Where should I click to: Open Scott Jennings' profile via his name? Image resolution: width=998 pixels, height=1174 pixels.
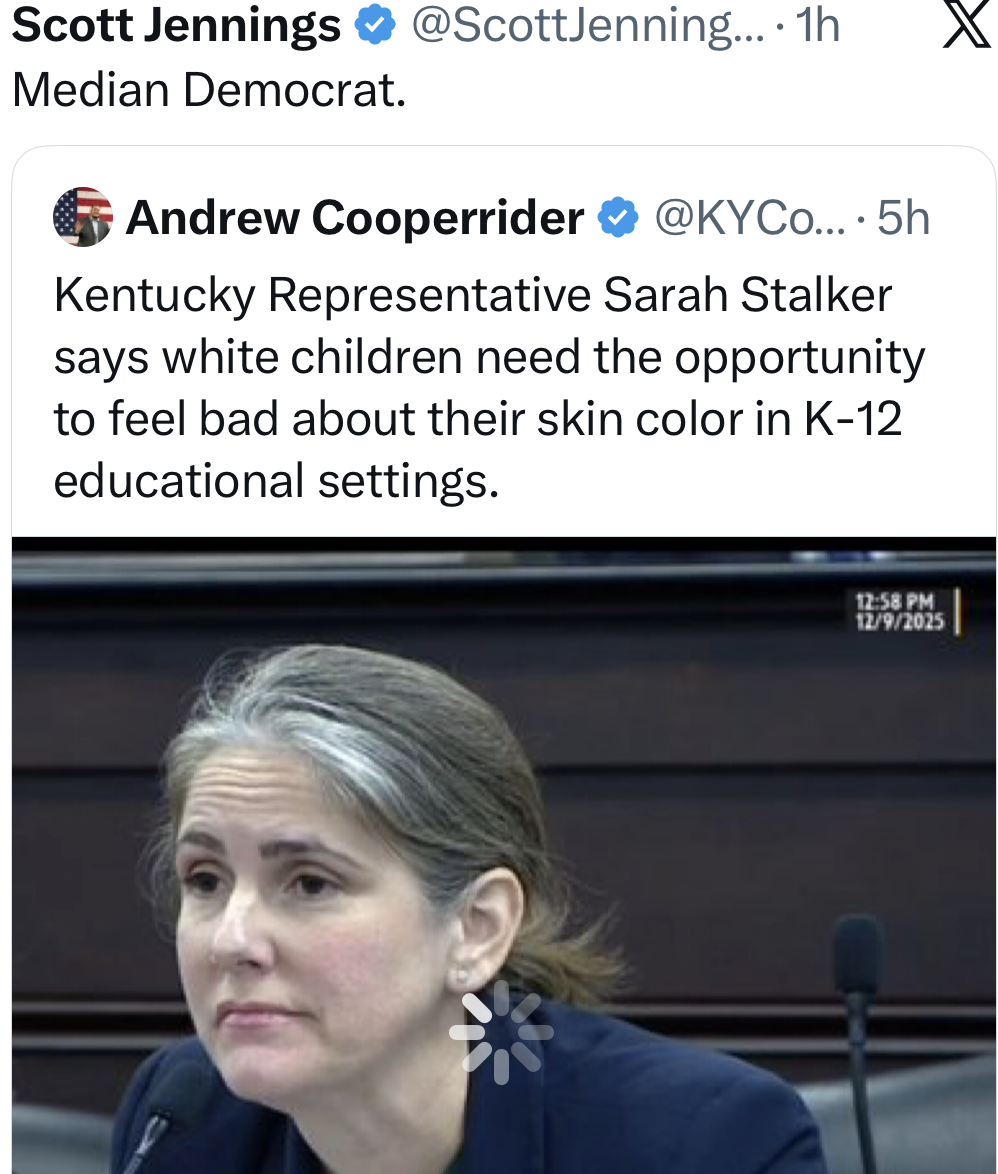[176, 27]
